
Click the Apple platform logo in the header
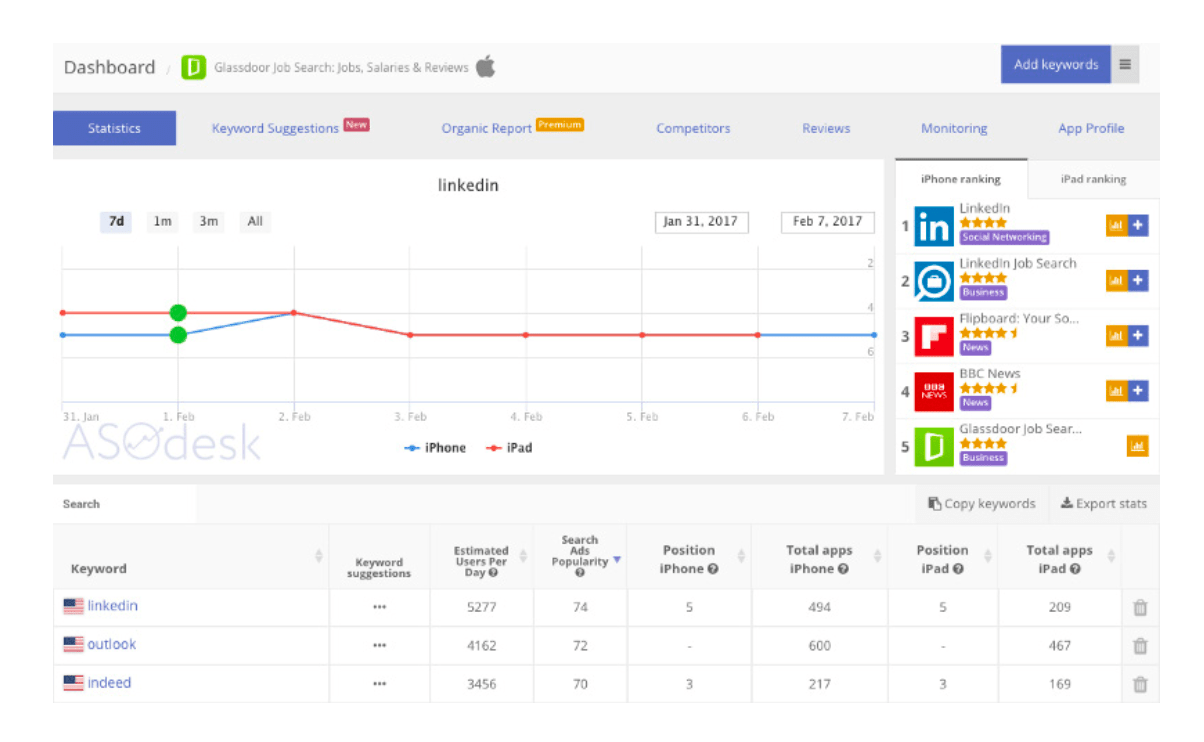(x=485, y=67)
